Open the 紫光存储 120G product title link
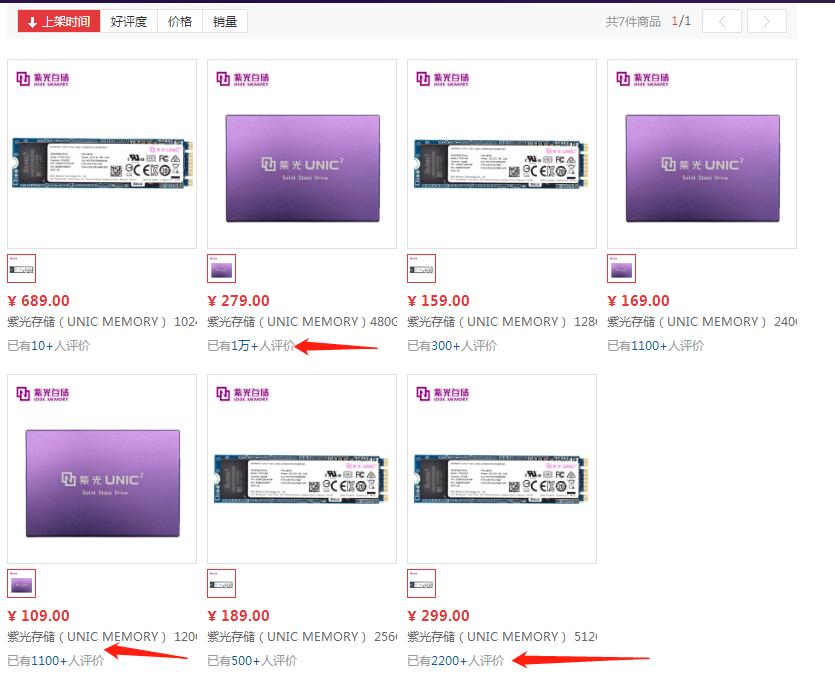Screen dimensions: 835x686 (102, 636)
